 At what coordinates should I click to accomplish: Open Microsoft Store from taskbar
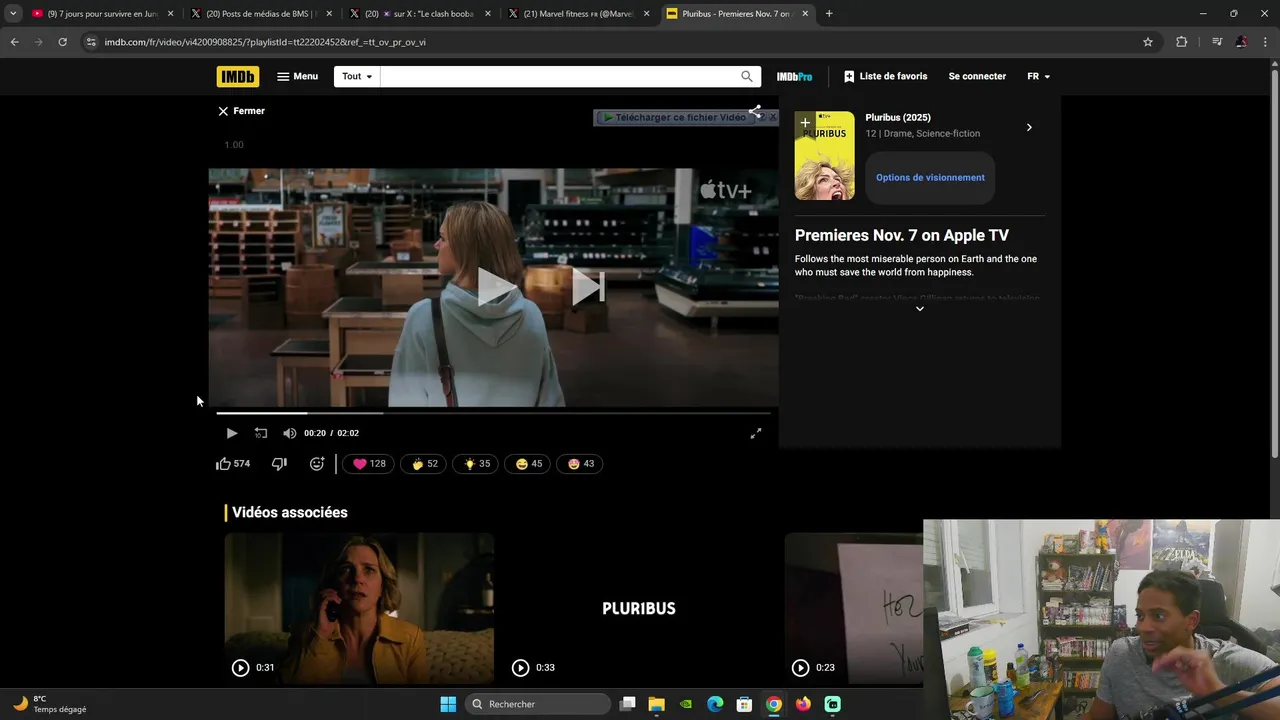[744, 704]
